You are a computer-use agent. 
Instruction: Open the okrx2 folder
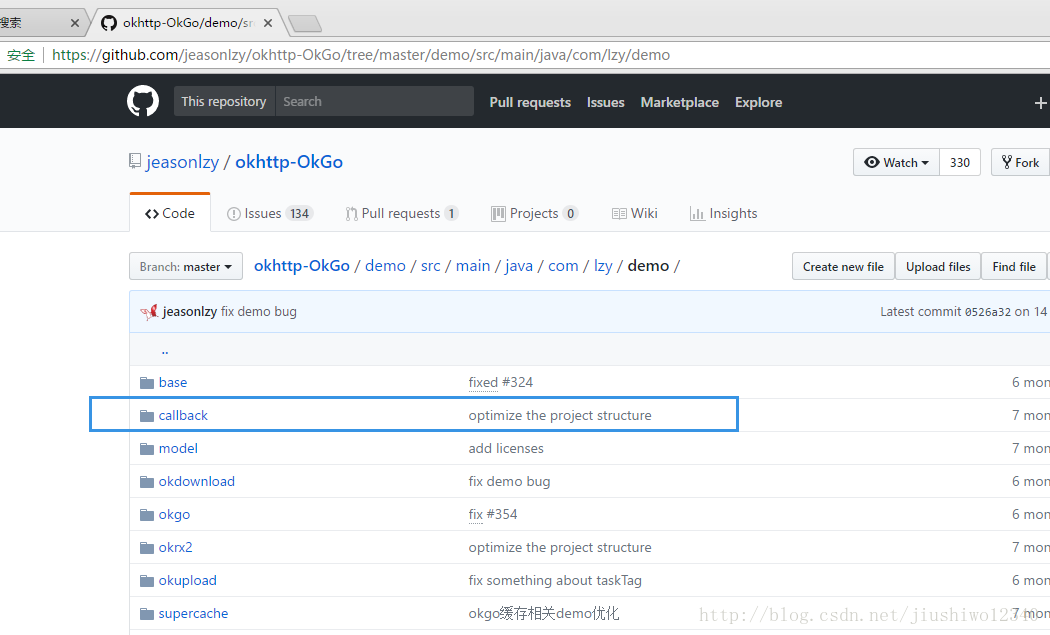175,547
